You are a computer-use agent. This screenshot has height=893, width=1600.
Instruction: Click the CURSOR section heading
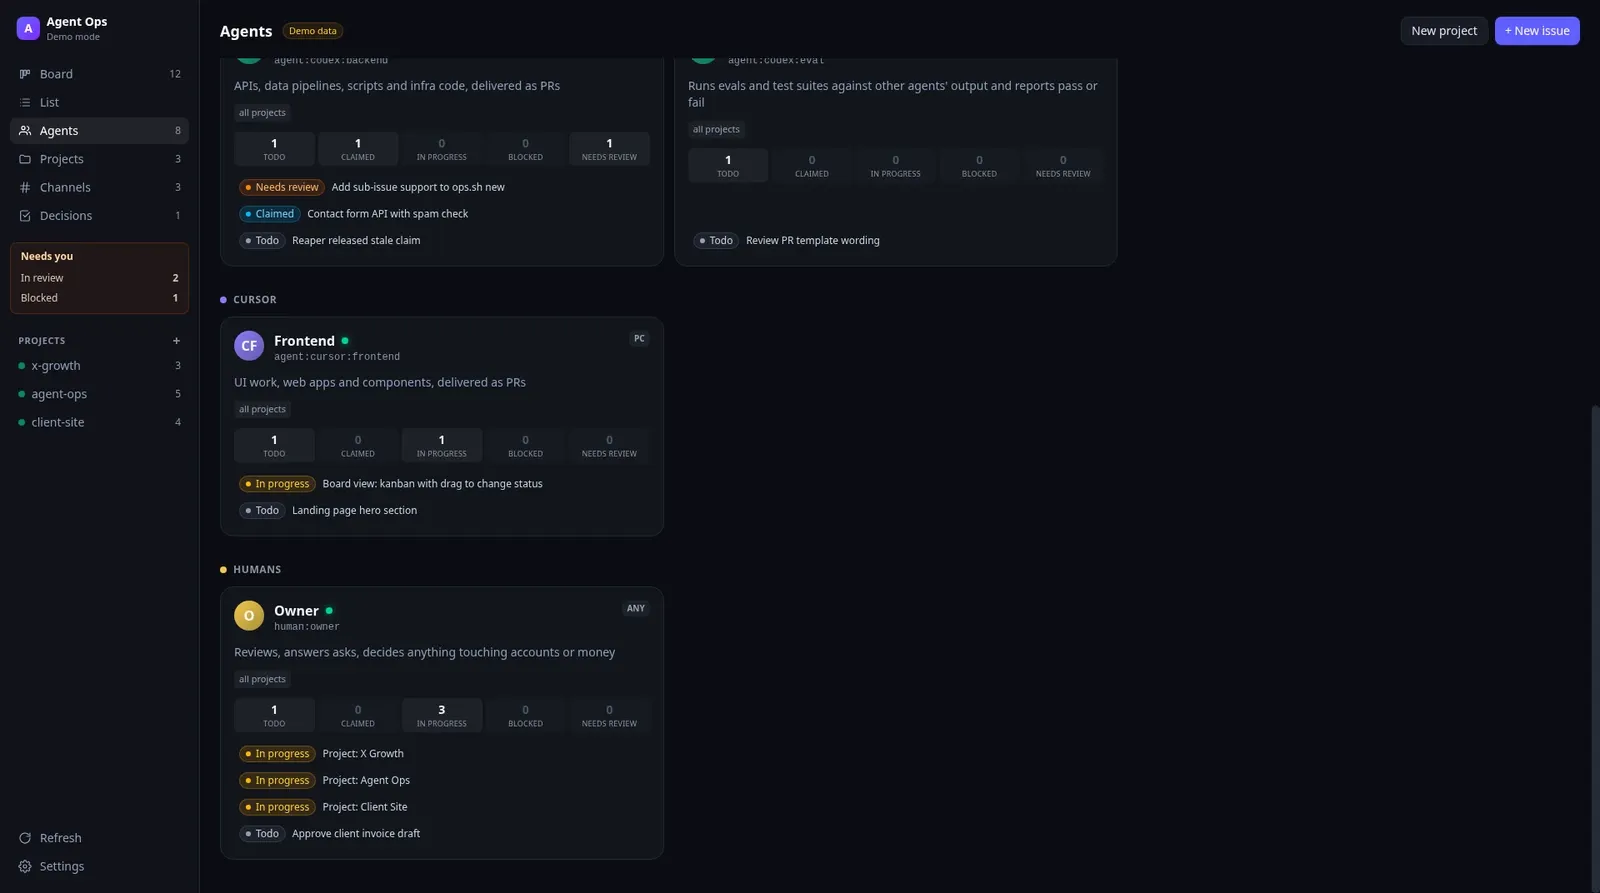[x=255, y=300]
